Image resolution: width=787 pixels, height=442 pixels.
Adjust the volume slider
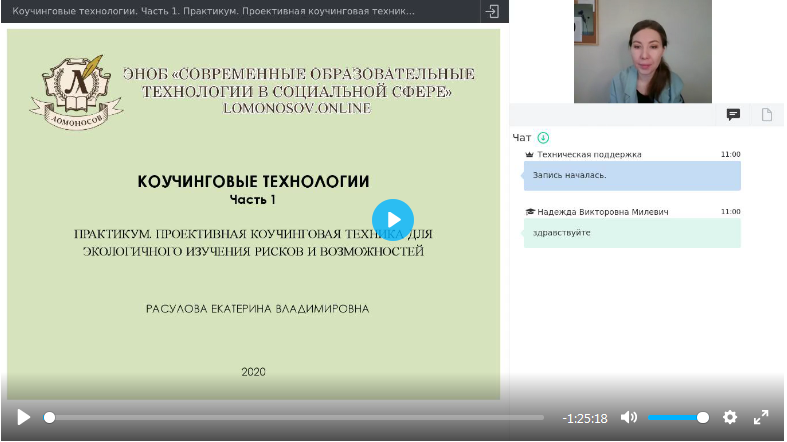(677, 417)
